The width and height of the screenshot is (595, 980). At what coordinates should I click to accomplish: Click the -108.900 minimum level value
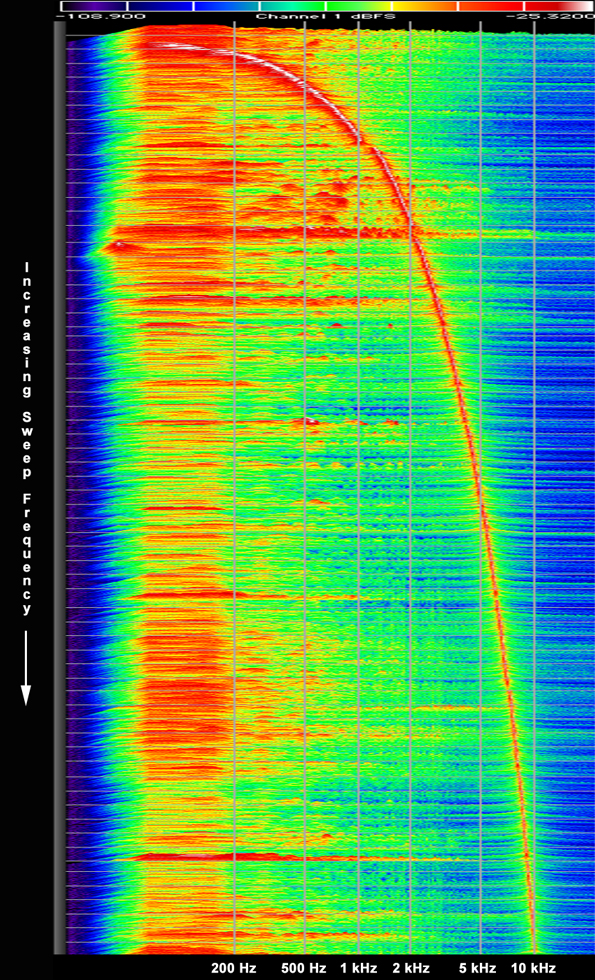[x=100, y=16]
